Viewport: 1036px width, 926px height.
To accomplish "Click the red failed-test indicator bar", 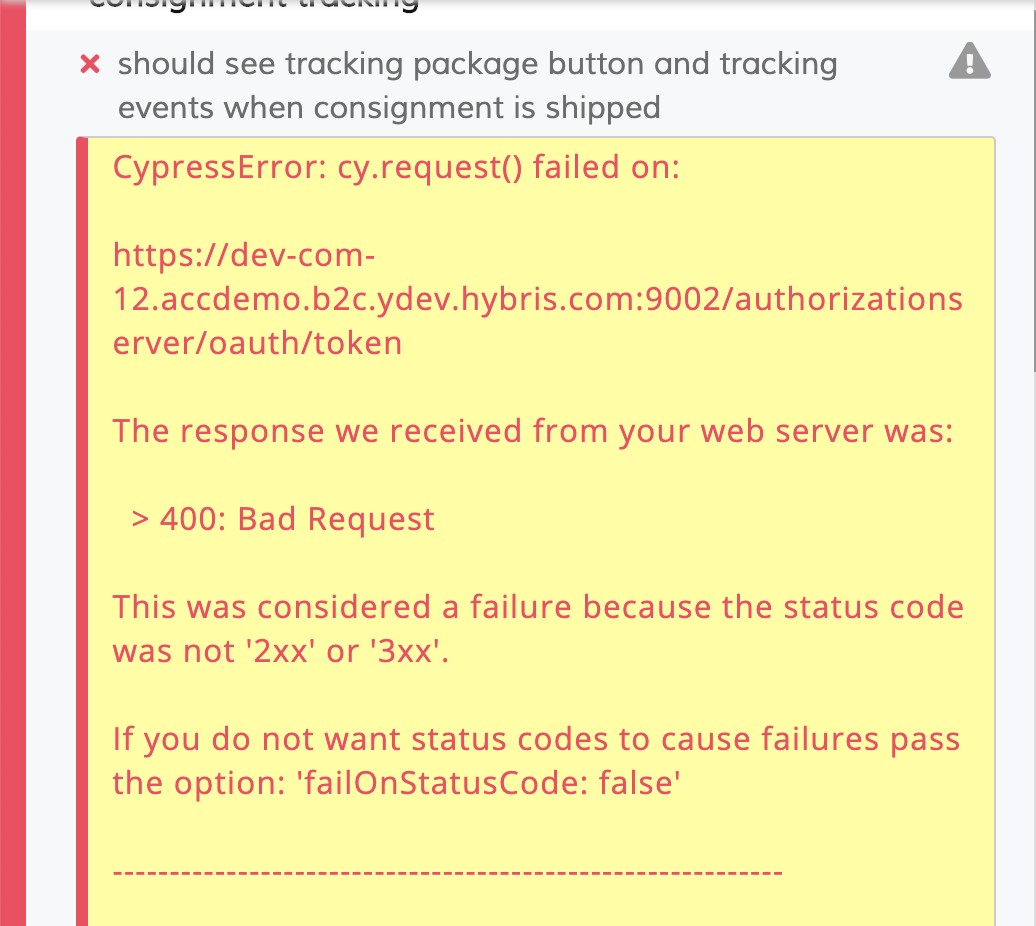I will (x=11, y=463).
